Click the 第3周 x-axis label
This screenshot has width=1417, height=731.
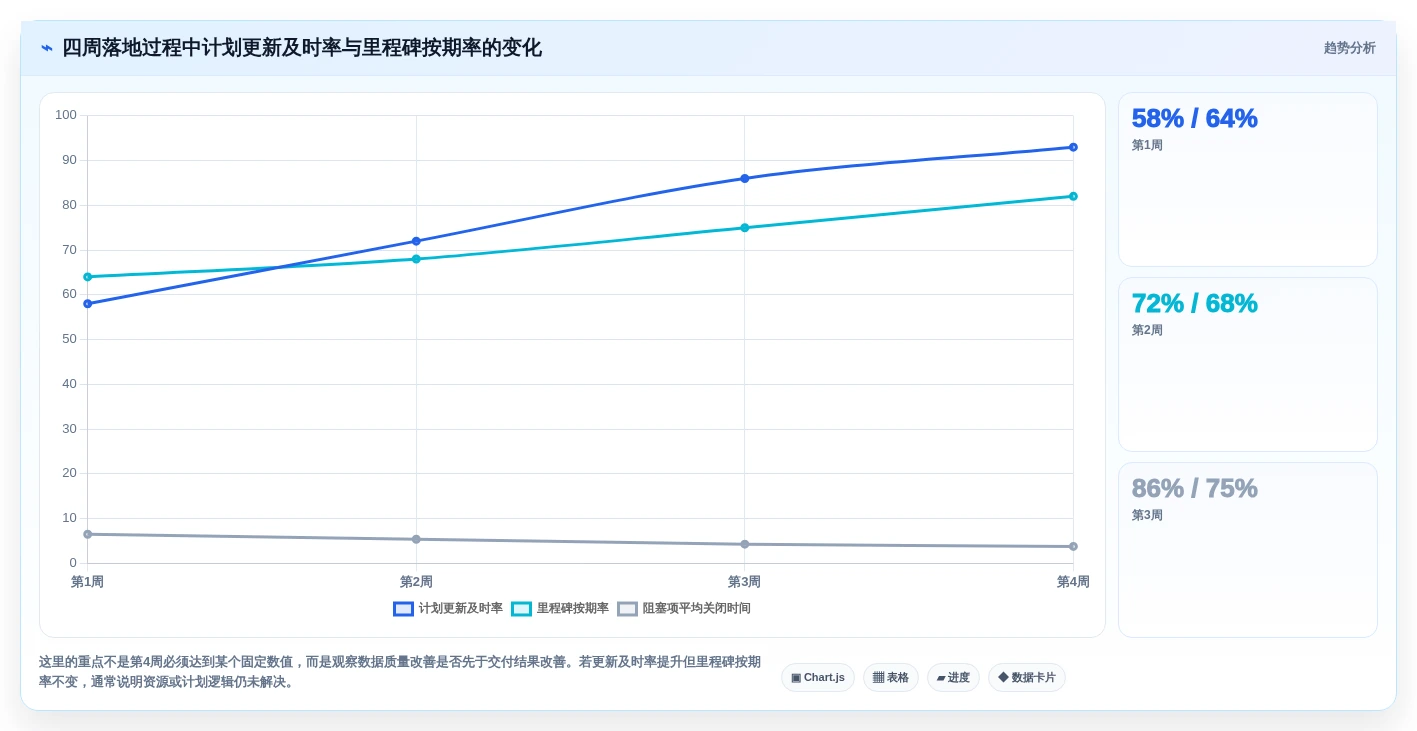pyautogui.click(x=744, y=582)
